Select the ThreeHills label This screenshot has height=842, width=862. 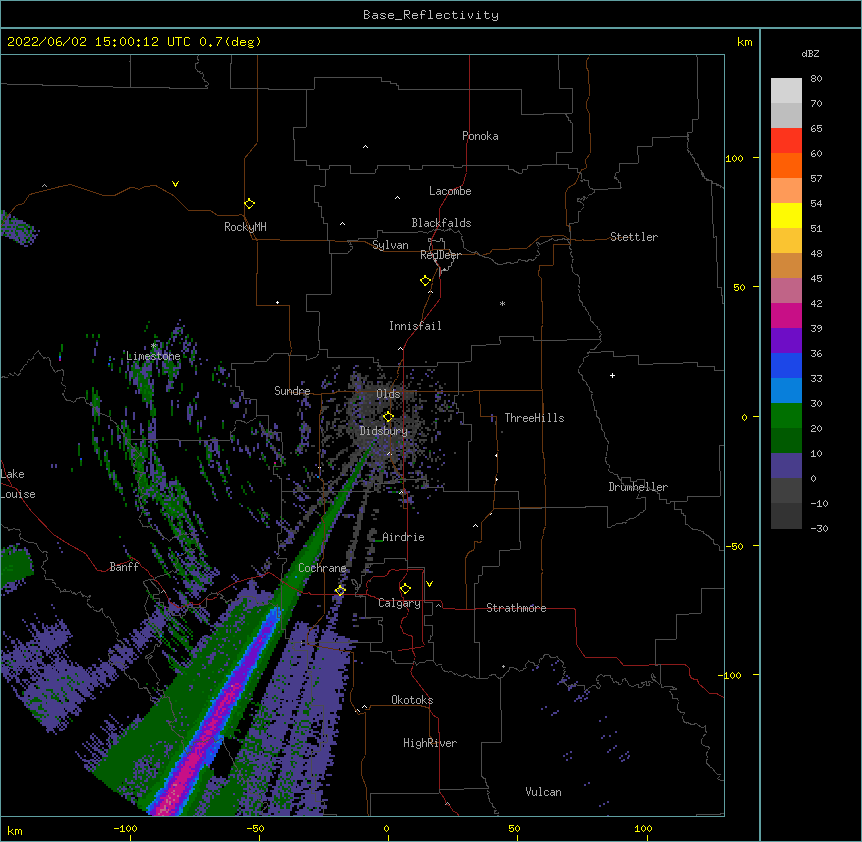(x=534, y=418)
